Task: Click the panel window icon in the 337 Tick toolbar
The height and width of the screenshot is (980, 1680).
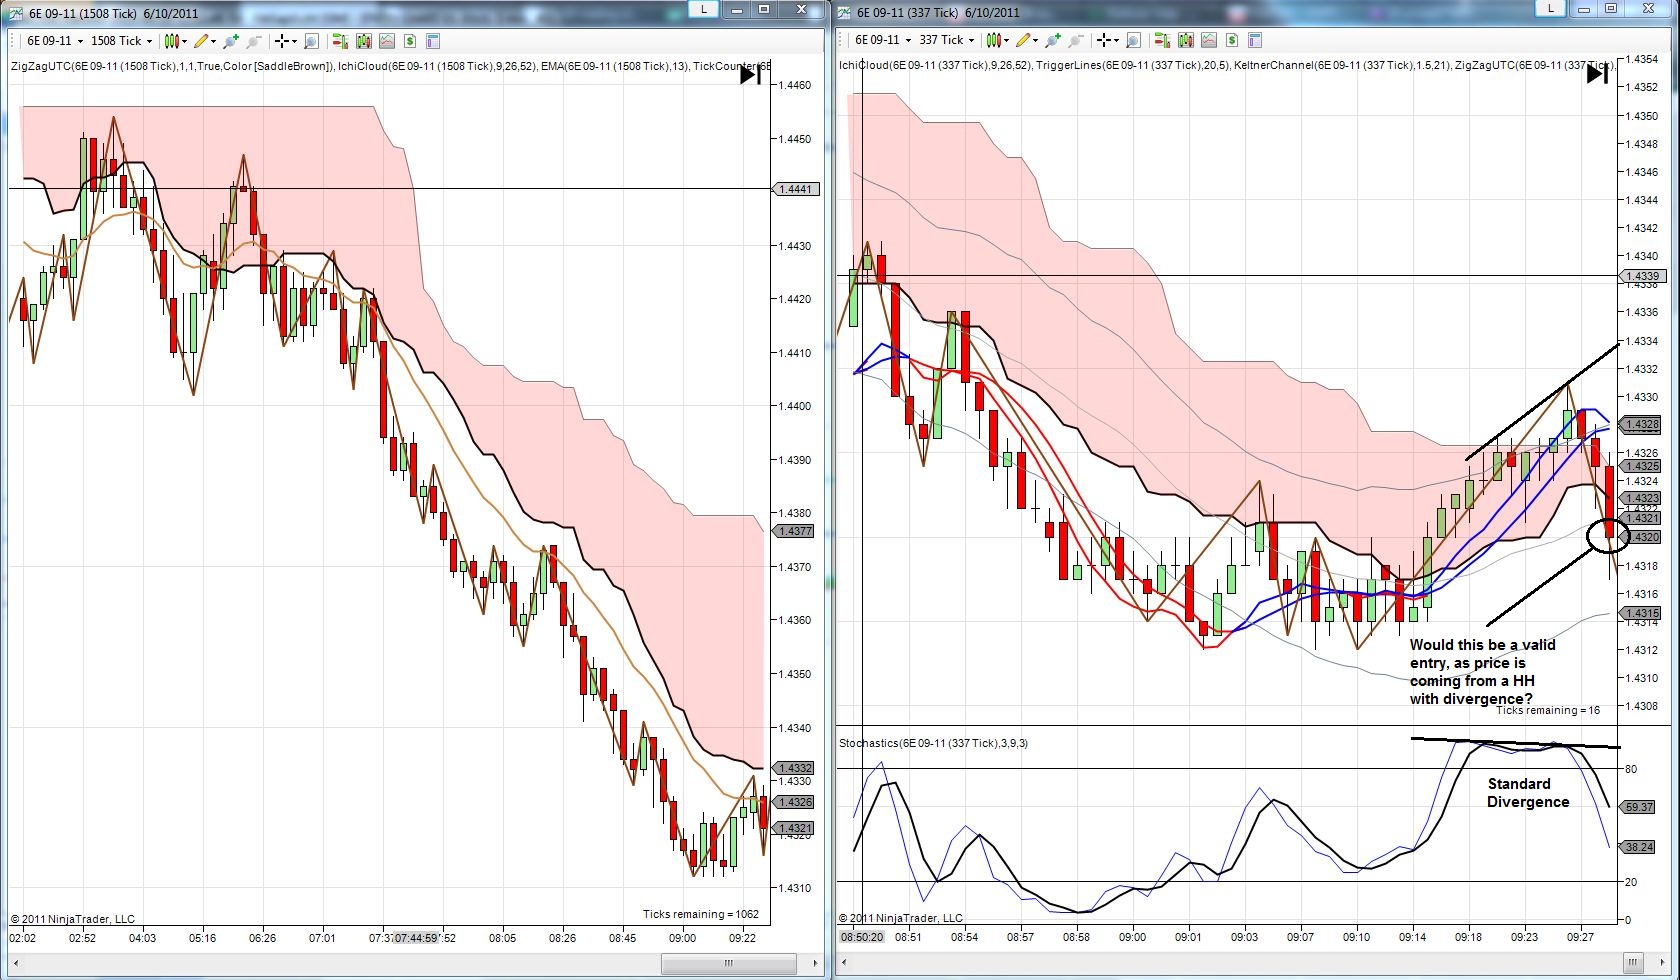Action: click(1255, 40)
